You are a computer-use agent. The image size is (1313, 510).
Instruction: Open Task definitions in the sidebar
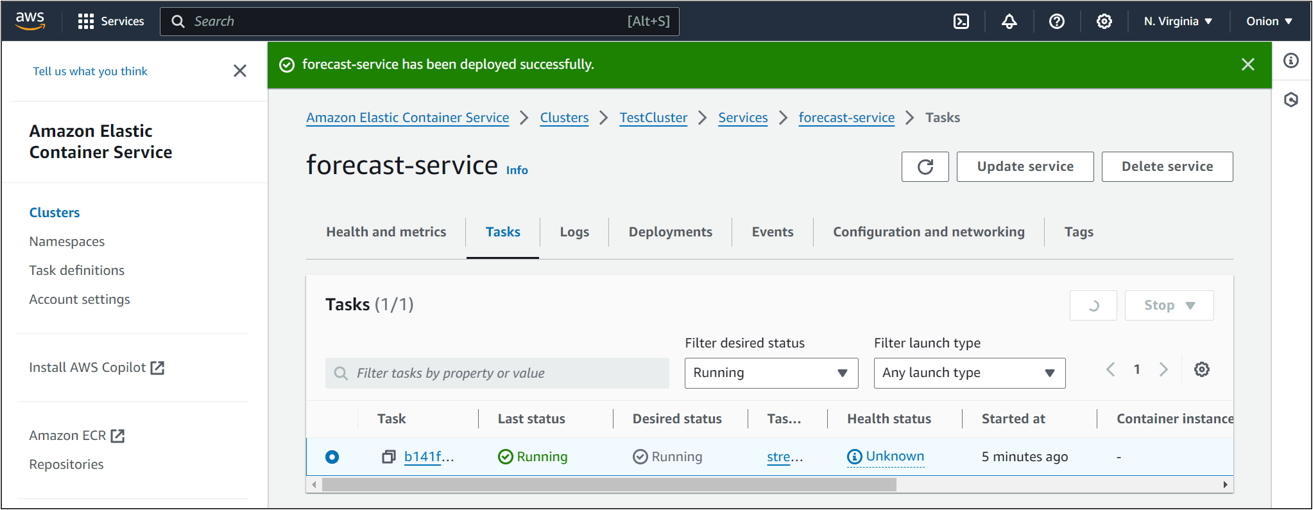[77, 271]
